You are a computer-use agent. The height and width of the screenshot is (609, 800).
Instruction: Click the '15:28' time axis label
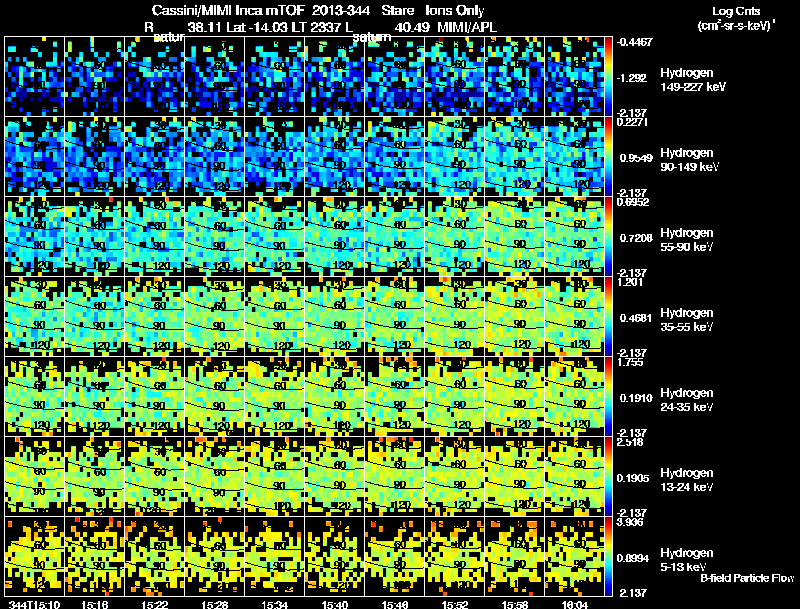(215, 604)
